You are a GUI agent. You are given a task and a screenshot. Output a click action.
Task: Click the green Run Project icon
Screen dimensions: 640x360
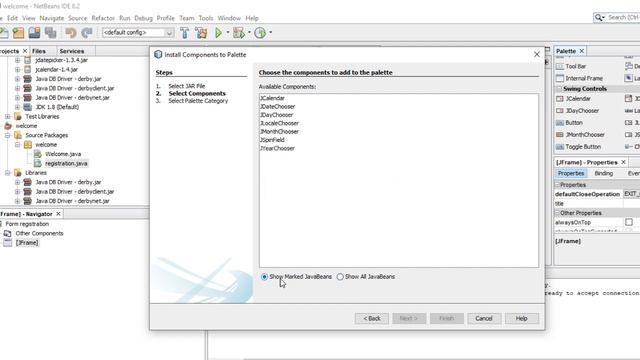tap(218, 33)
